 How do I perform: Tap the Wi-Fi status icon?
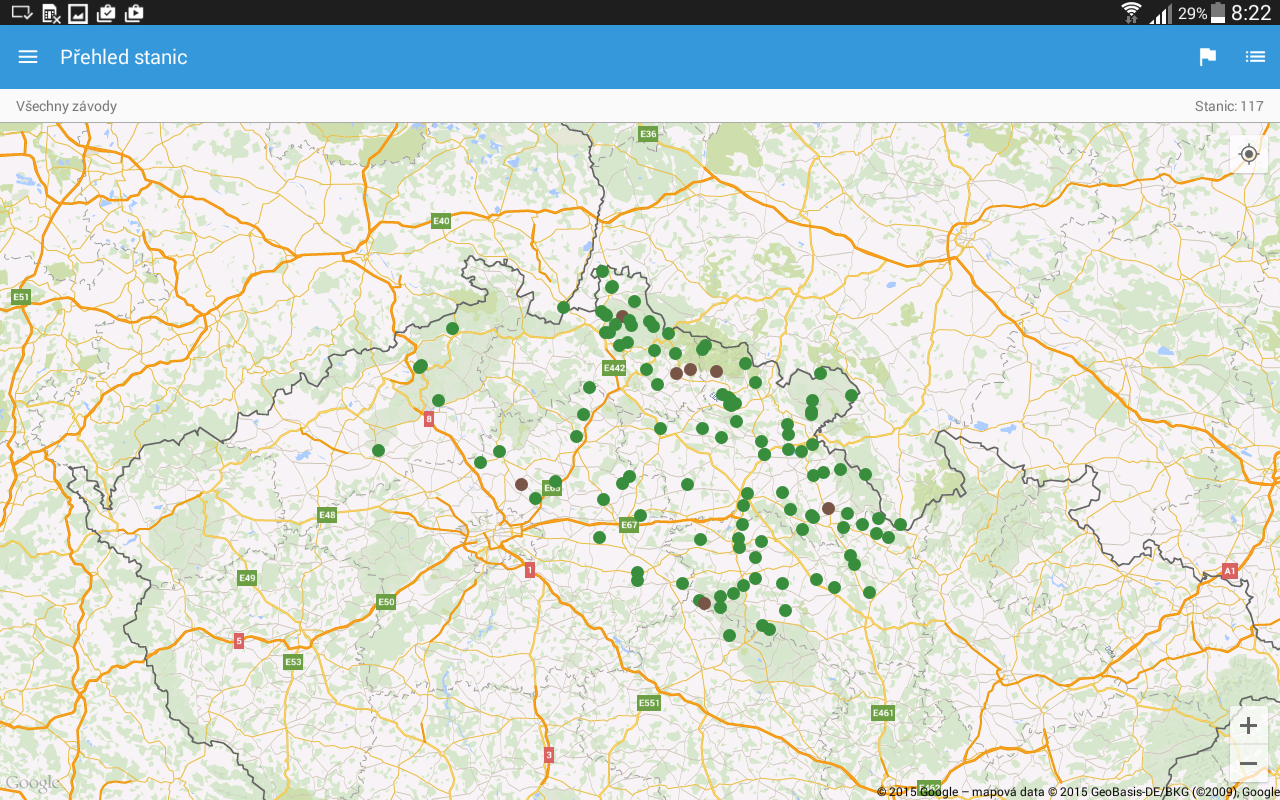pyautogui.click(x=1131, y=13)
